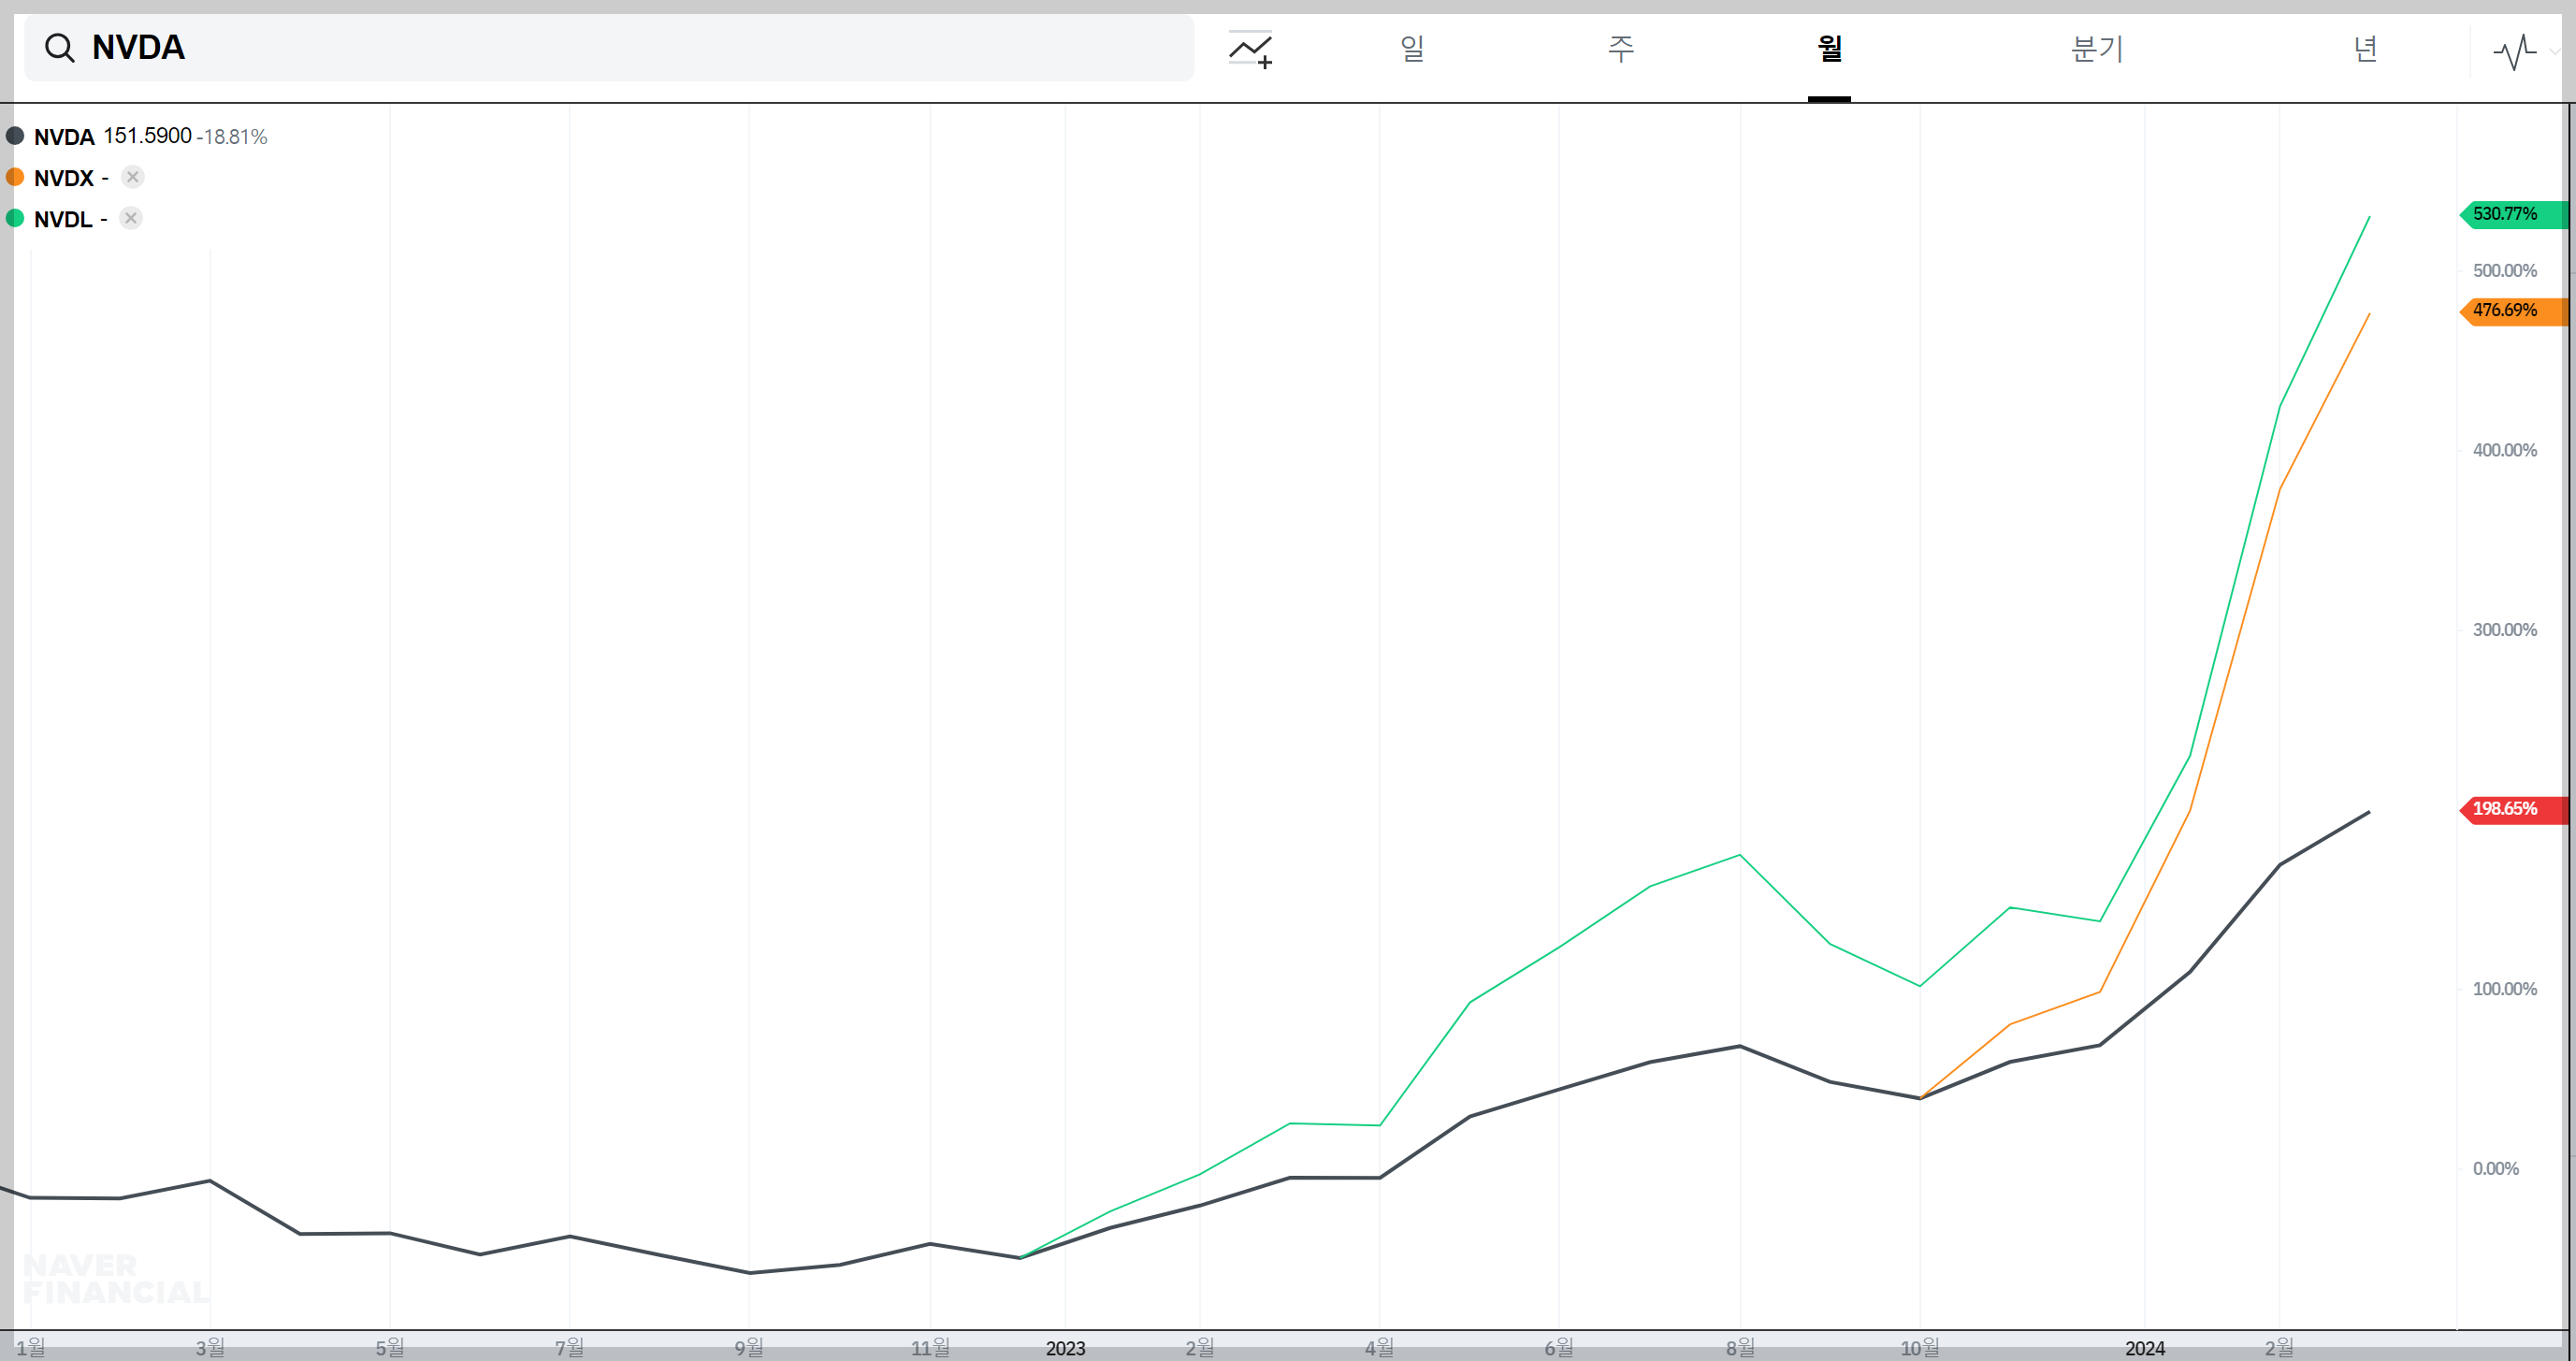Open the add comparison chart icon

(x=1250, y=49)
